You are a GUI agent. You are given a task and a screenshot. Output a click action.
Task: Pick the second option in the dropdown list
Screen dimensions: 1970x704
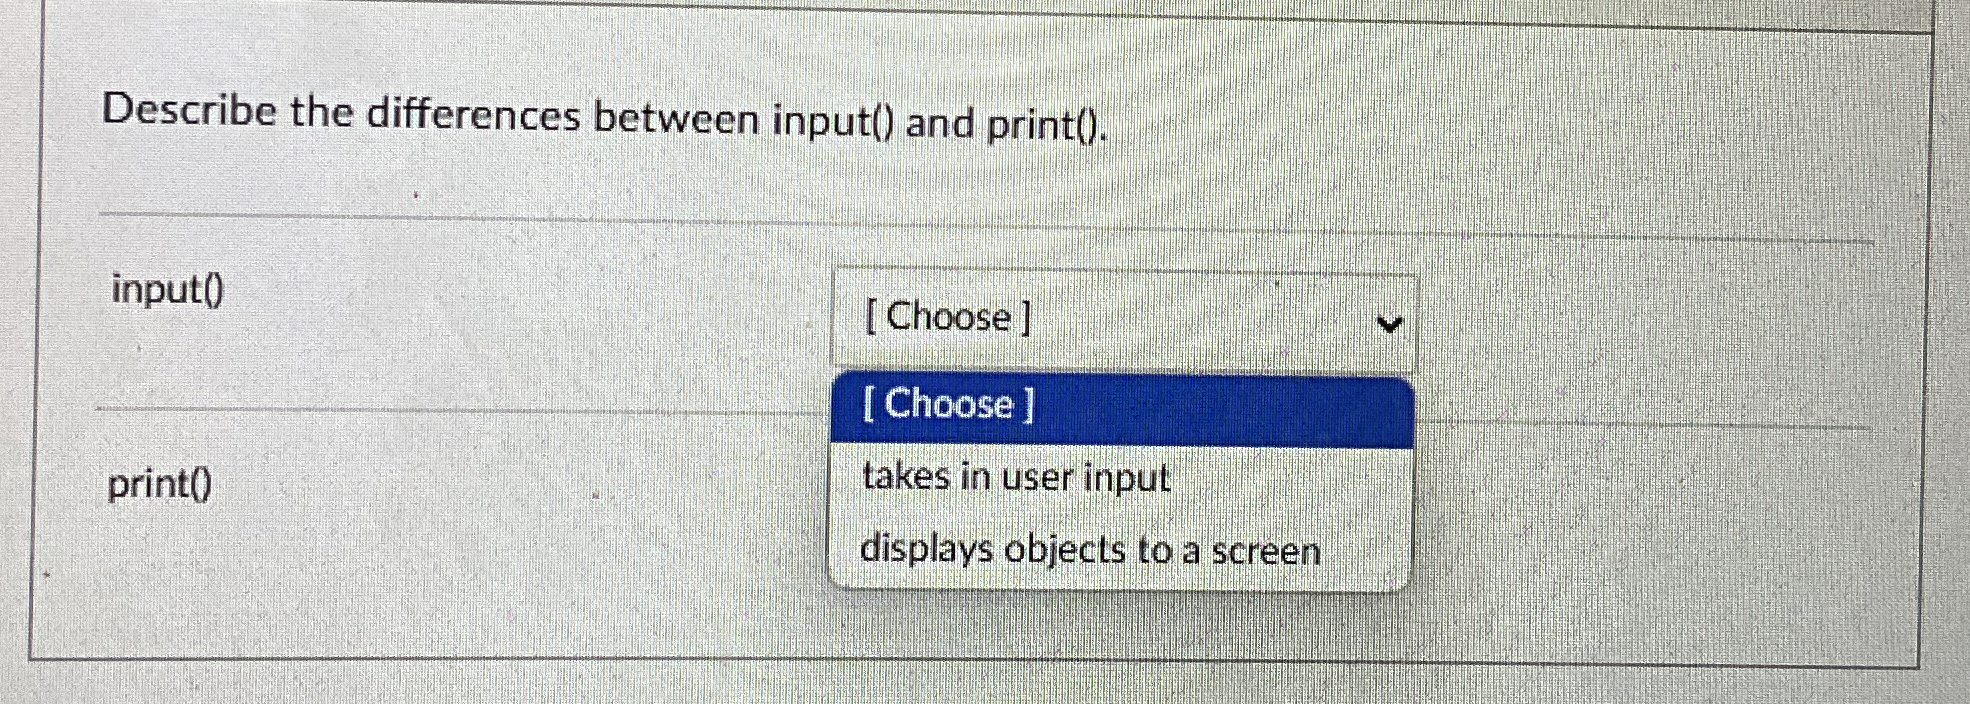(x=1014, y=478)
